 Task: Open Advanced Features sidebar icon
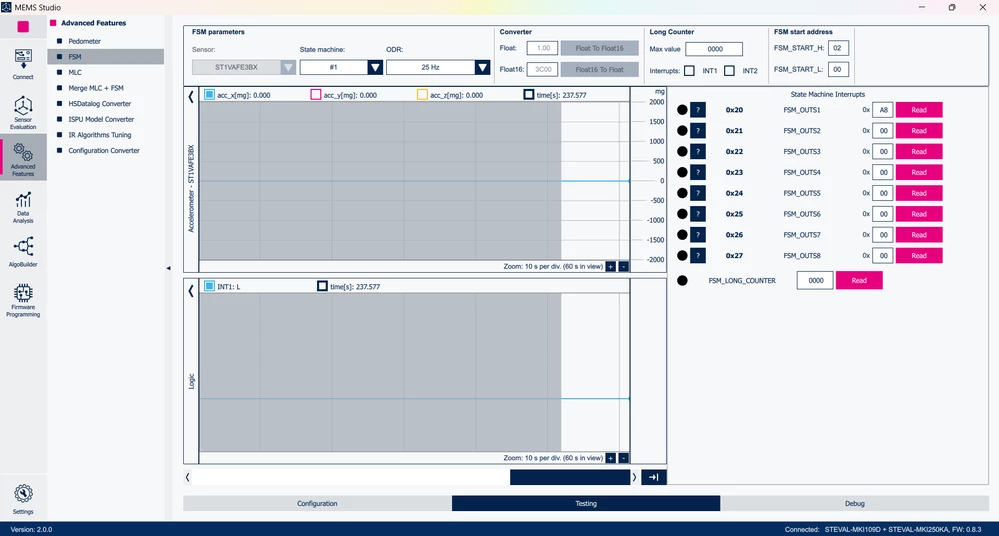[x=23, y=159]
